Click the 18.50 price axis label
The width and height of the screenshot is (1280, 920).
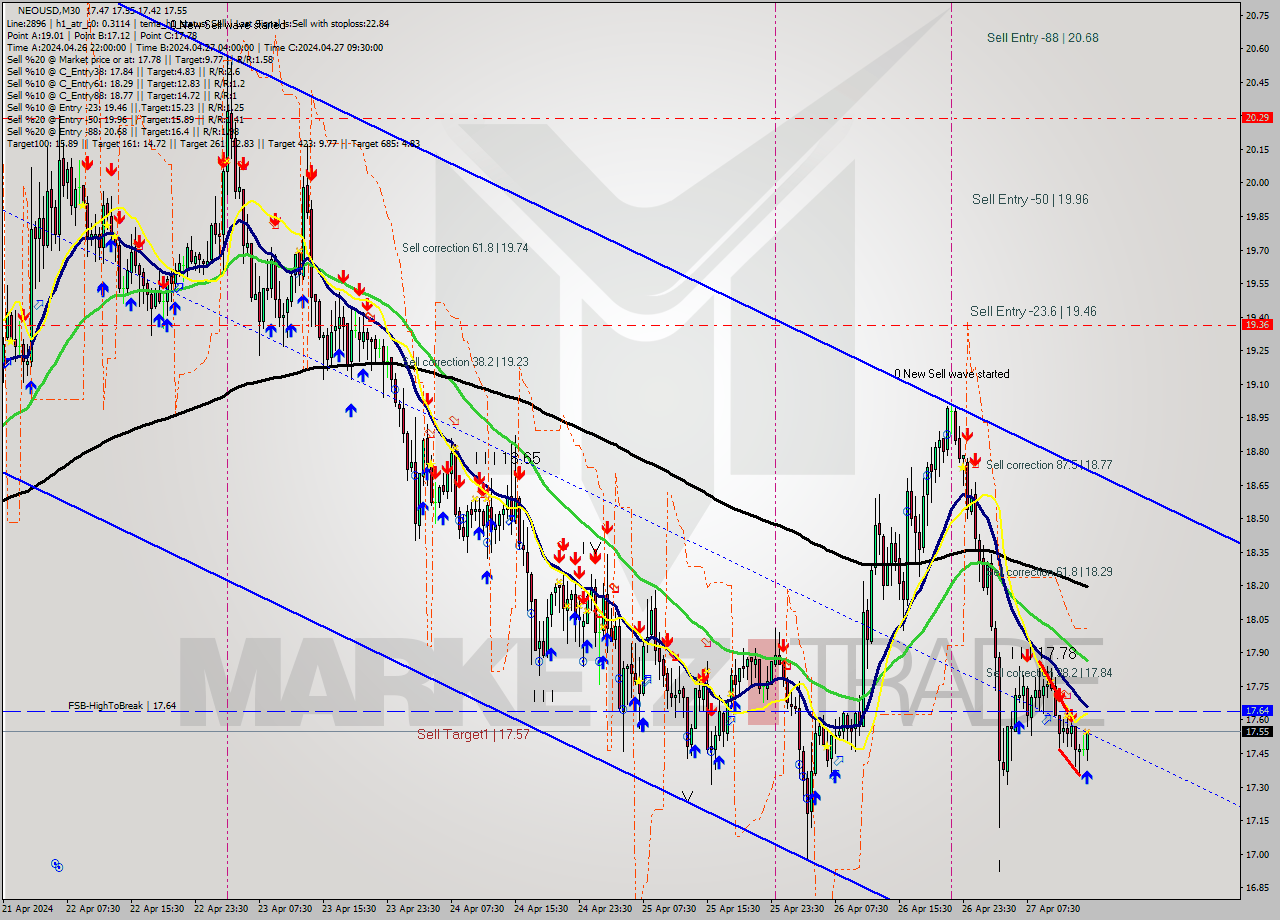coord(1257,518)
